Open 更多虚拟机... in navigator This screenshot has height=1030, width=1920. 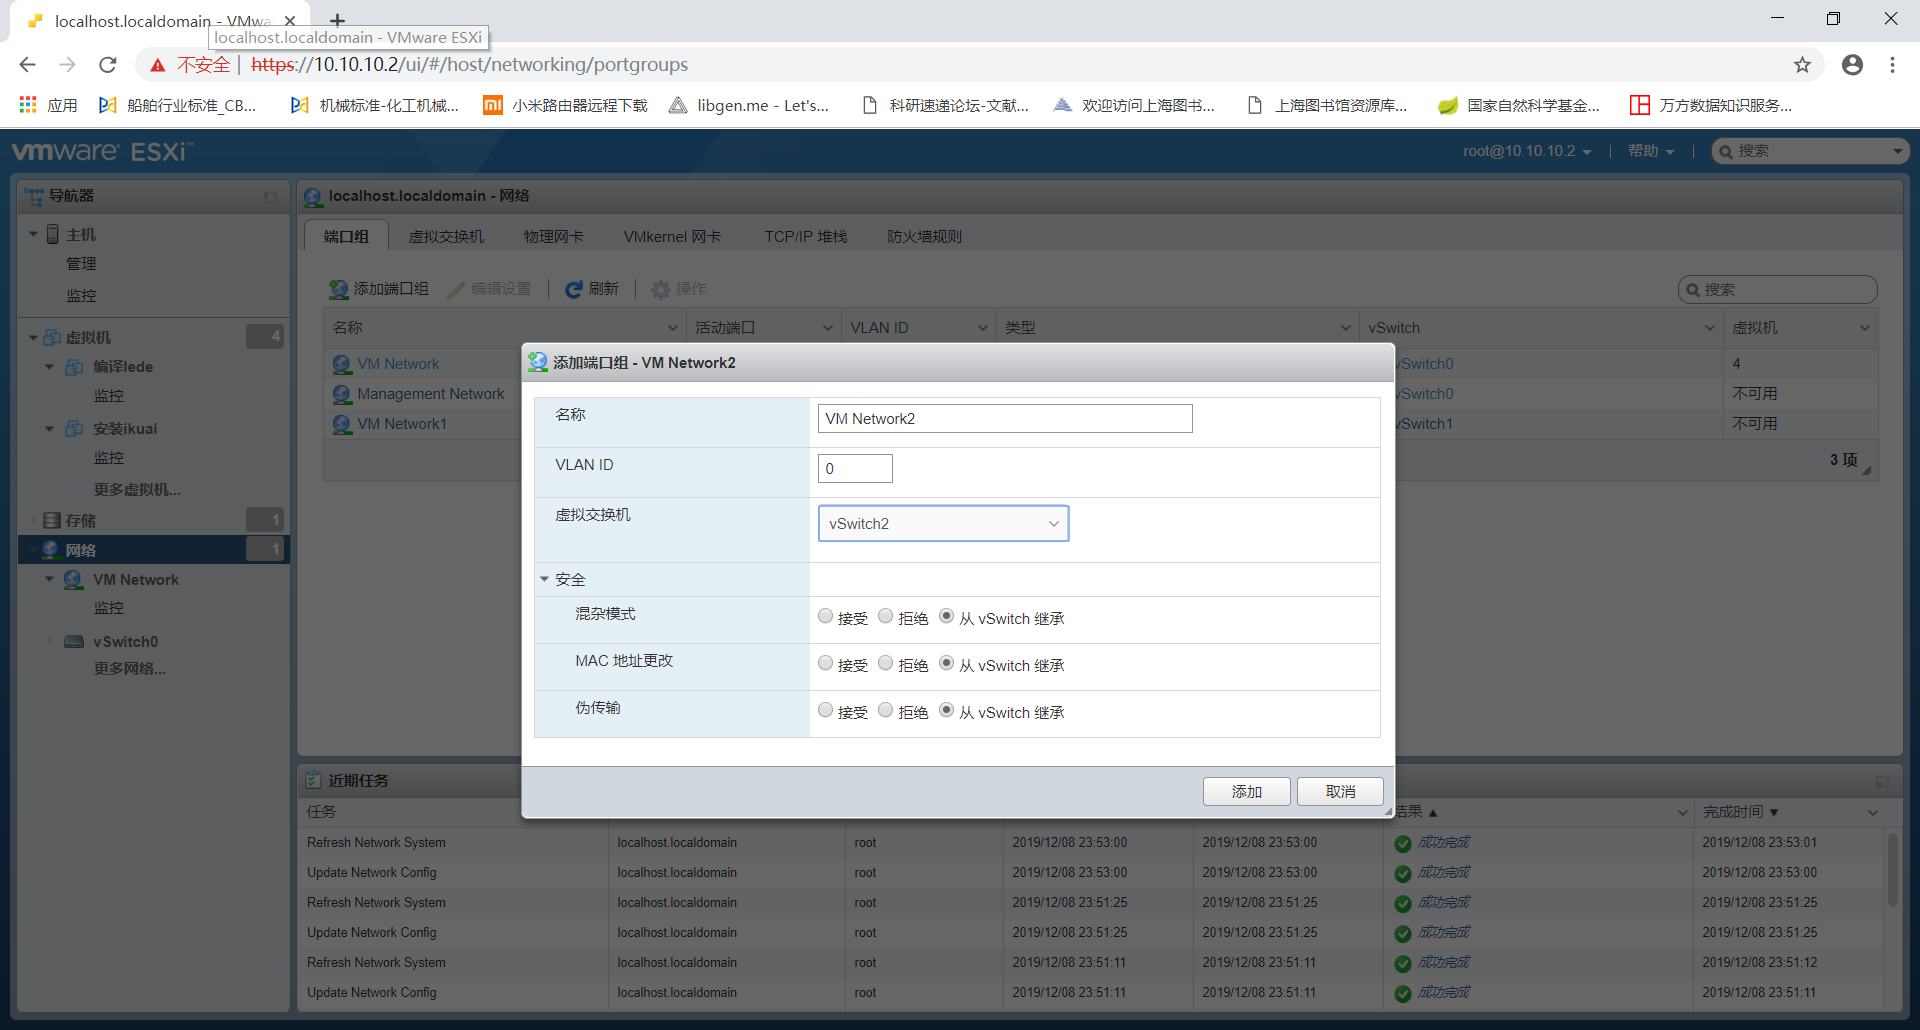point(137,490)
